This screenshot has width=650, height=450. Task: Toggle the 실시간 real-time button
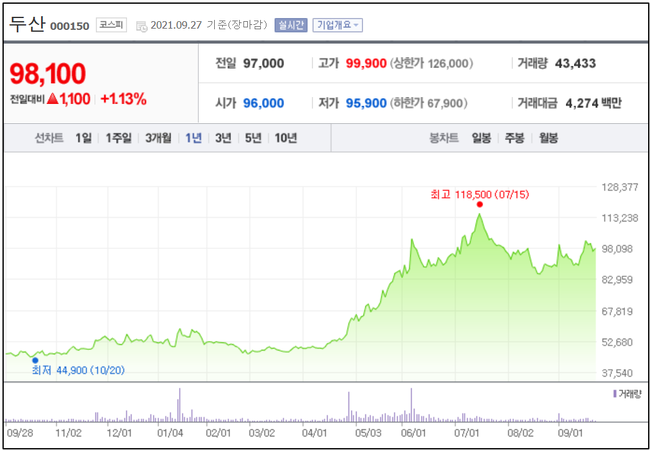coord(291,25)
